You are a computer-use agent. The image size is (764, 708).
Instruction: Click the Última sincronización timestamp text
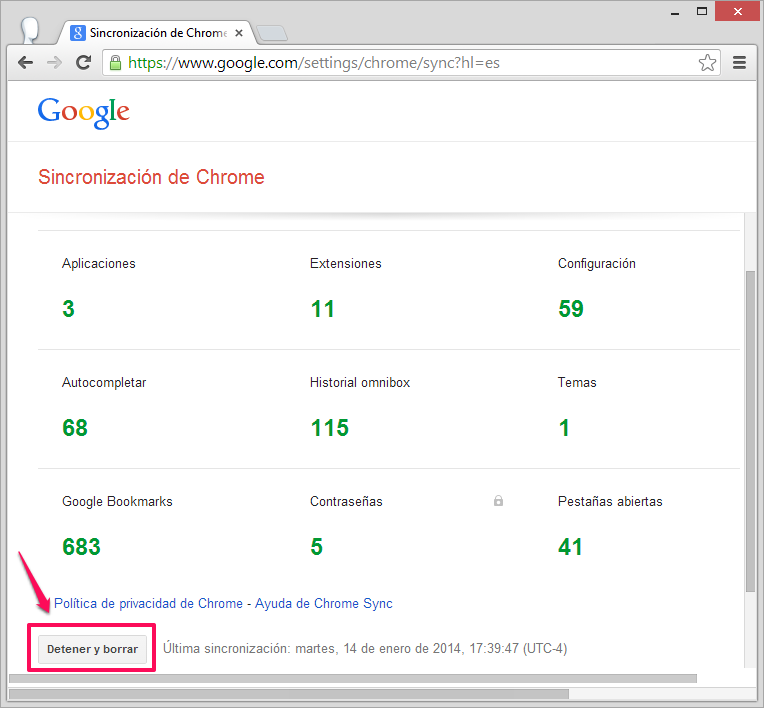[365, 649]
